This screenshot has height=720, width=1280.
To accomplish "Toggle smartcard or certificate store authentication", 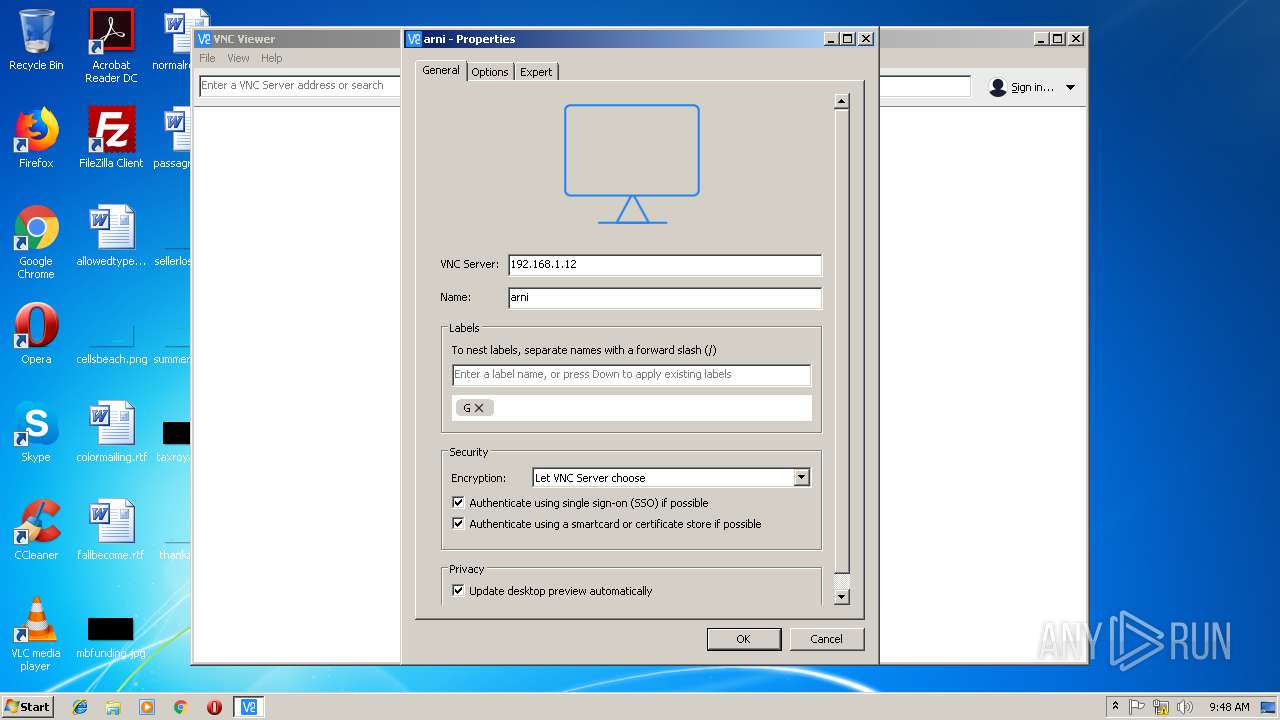I will point(459,524).
